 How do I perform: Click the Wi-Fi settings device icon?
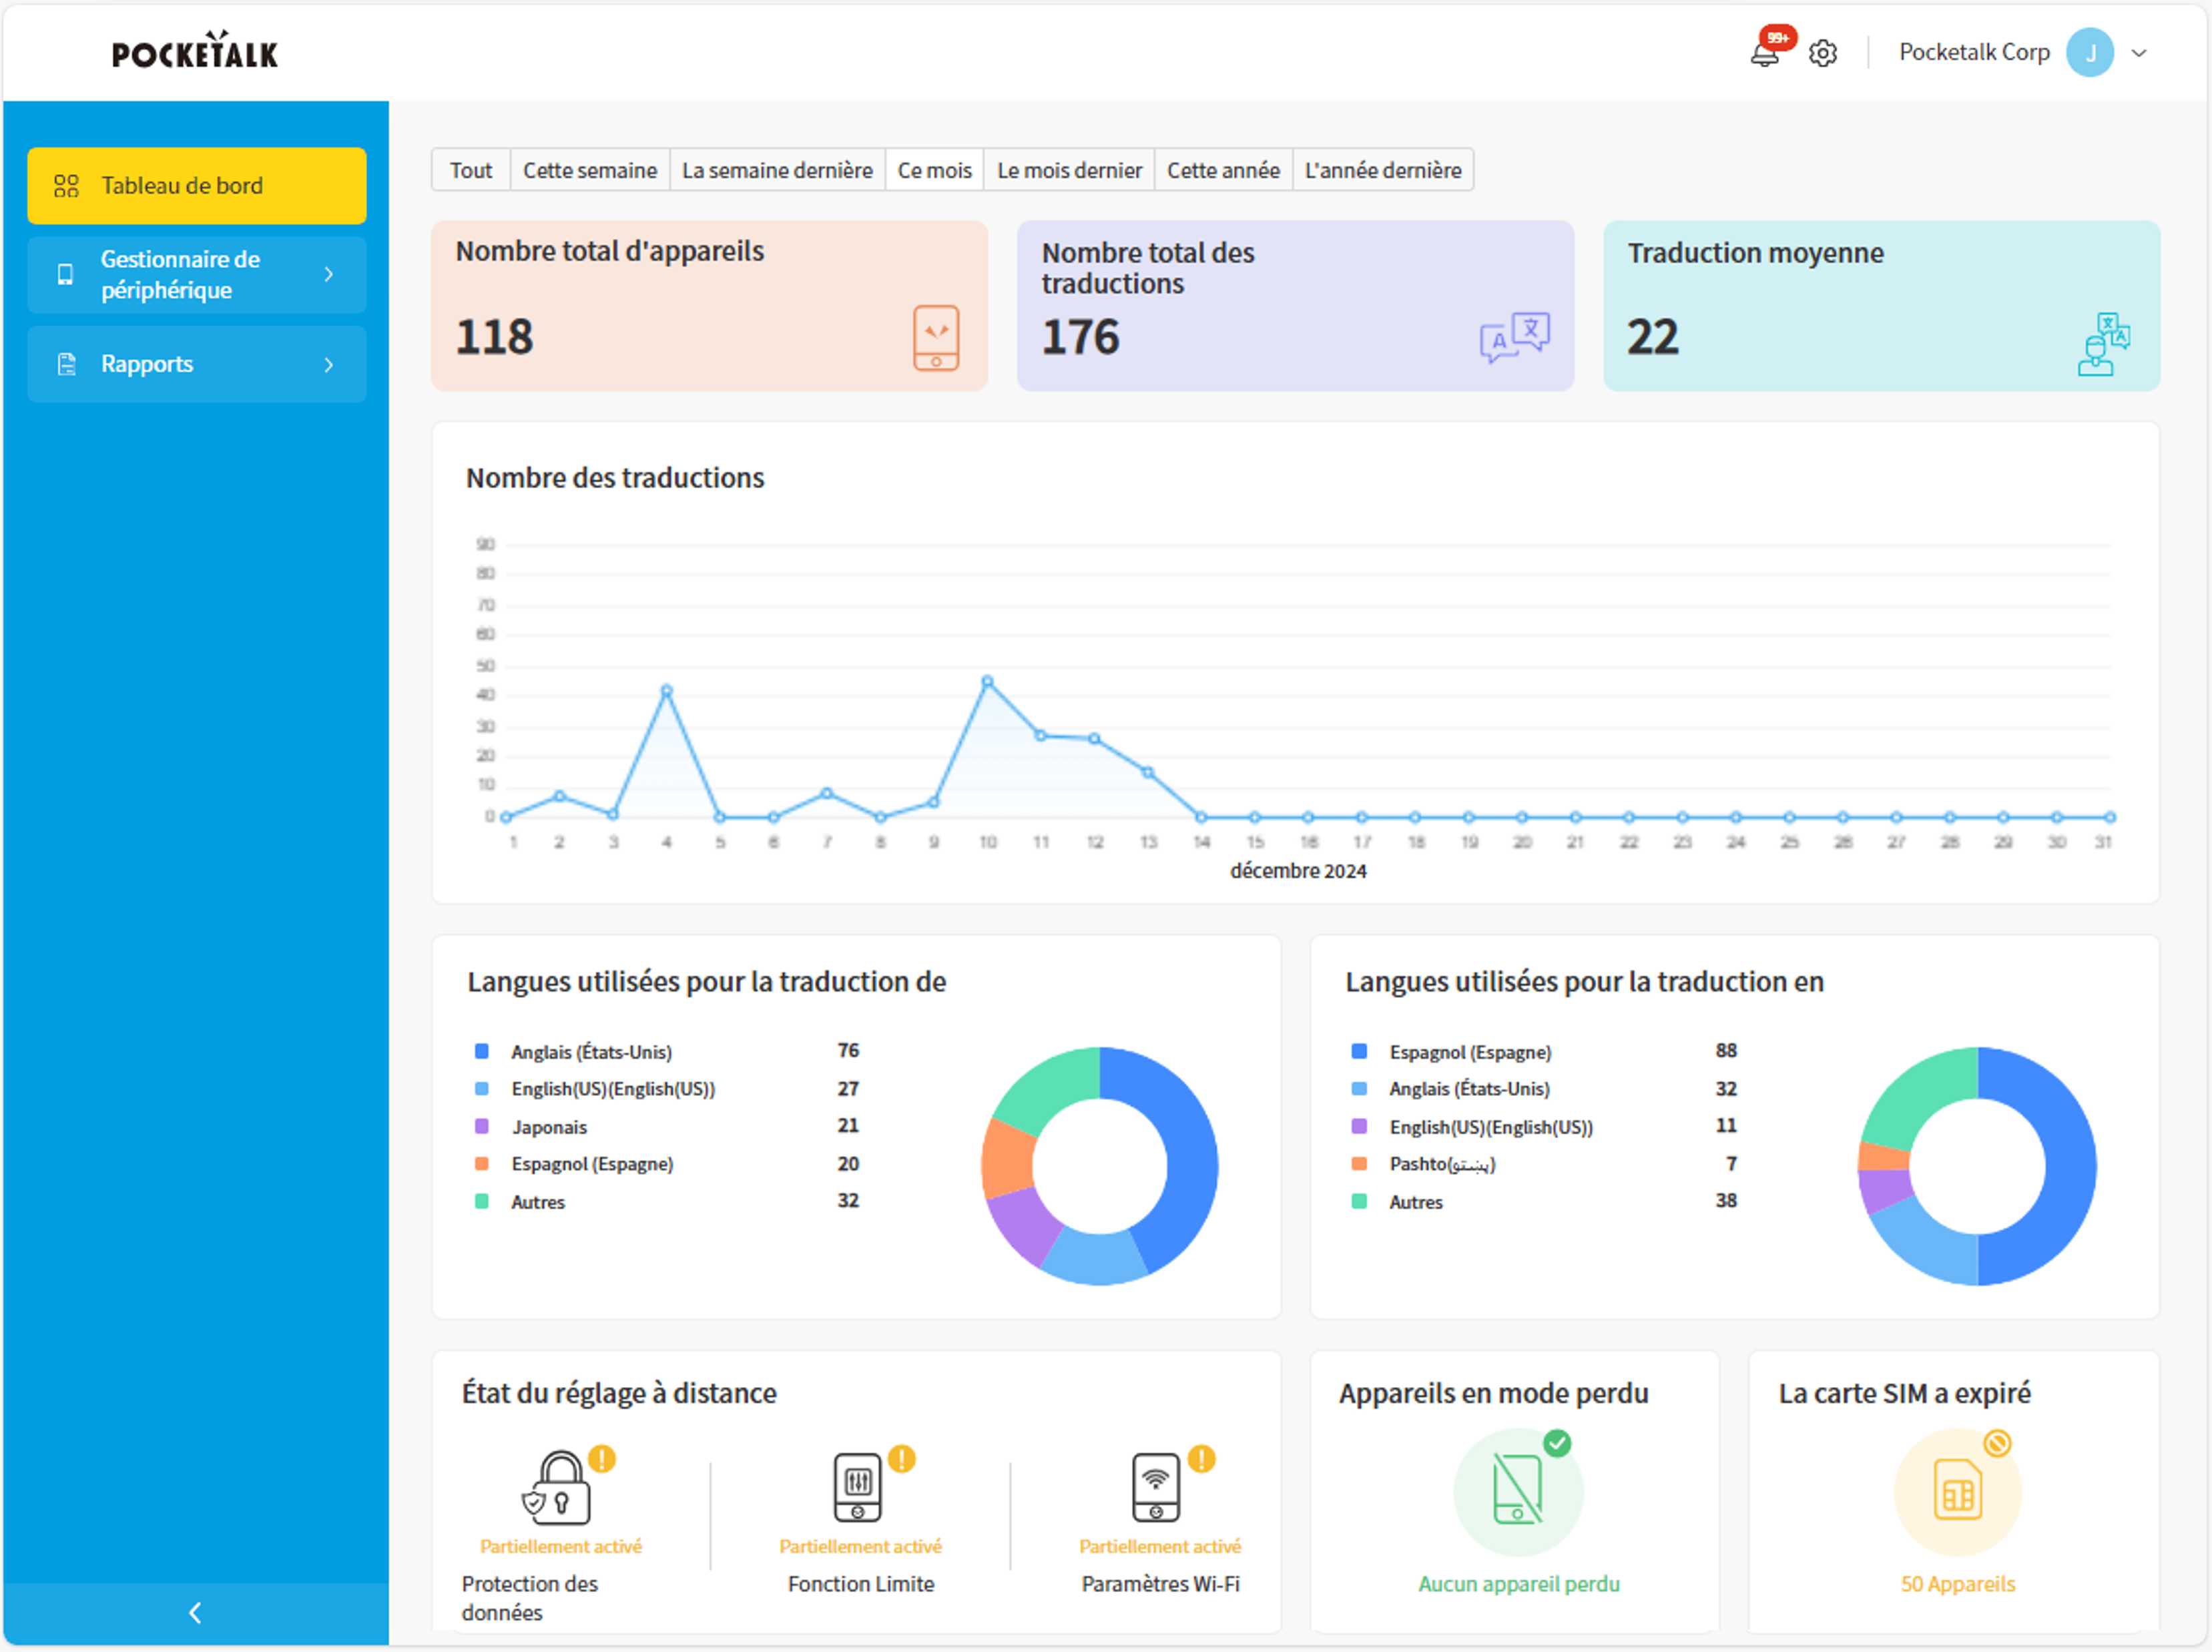coord(1156,1488)
